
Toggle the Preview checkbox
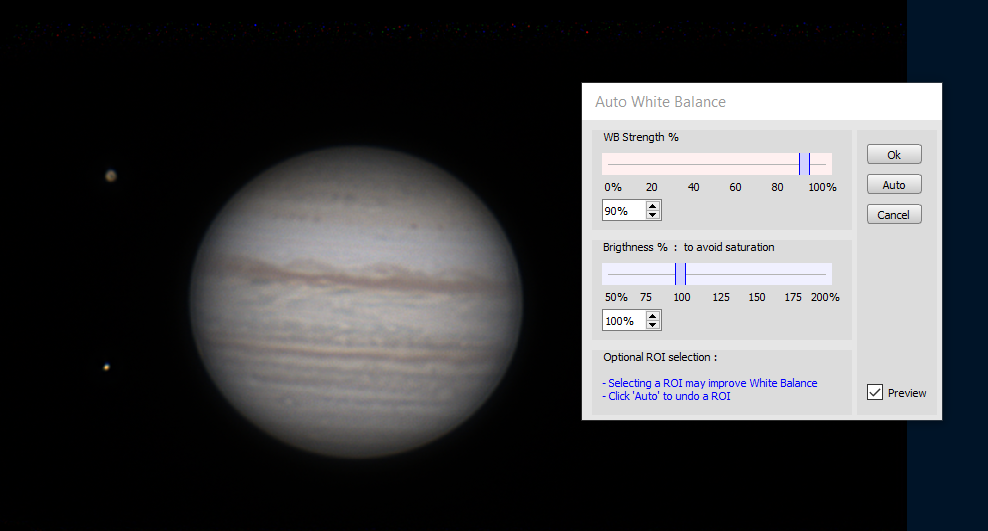tap(875, 392)
